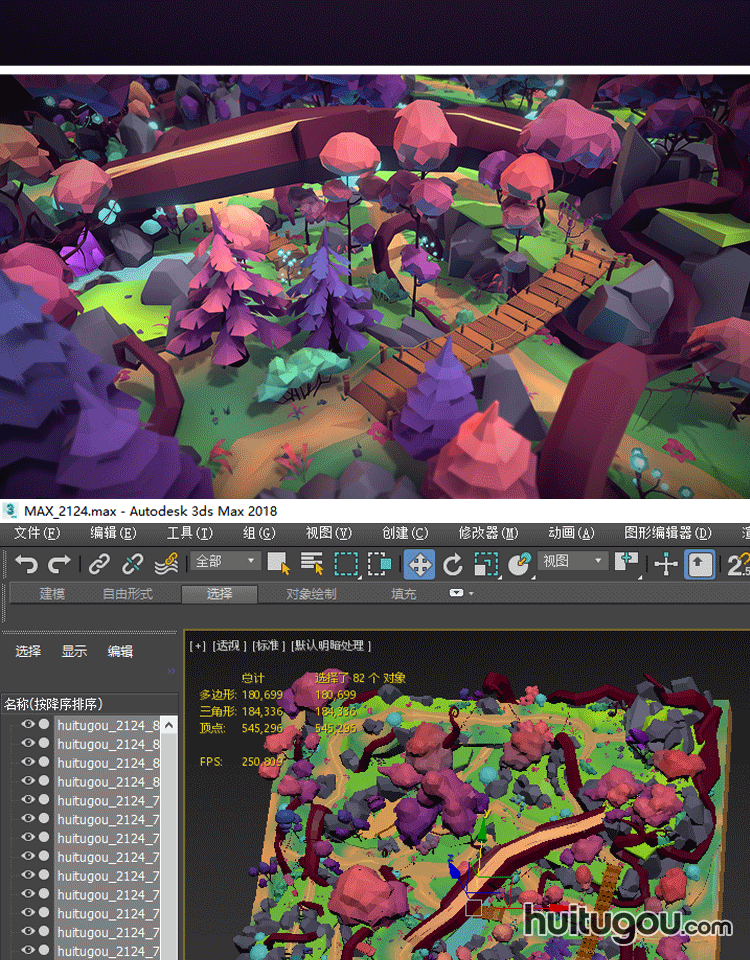Click the 显示 scene explorer menu

coord(74,651)
